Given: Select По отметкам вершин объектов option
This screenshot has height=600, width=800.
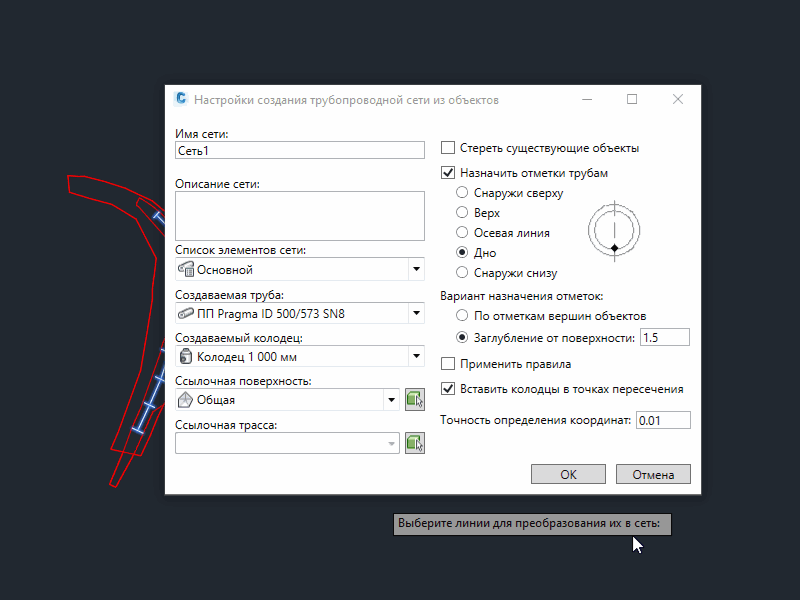Looking at the screenshot, I should coord(462,315).
